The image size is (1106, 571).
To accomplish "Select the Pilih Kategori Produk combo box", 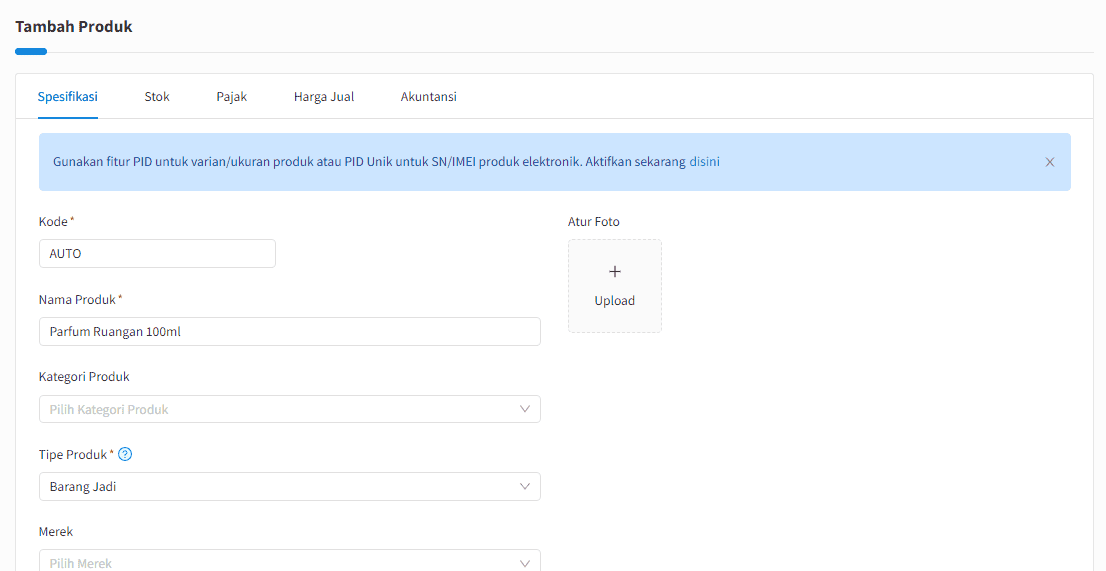I will [x=290, y=409].
